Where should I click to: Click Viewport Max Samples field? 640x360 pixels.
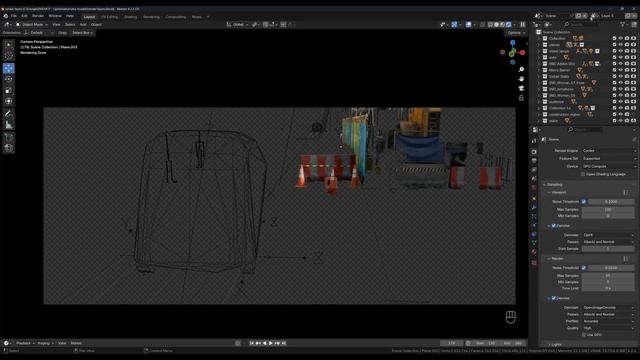[608, 209]
